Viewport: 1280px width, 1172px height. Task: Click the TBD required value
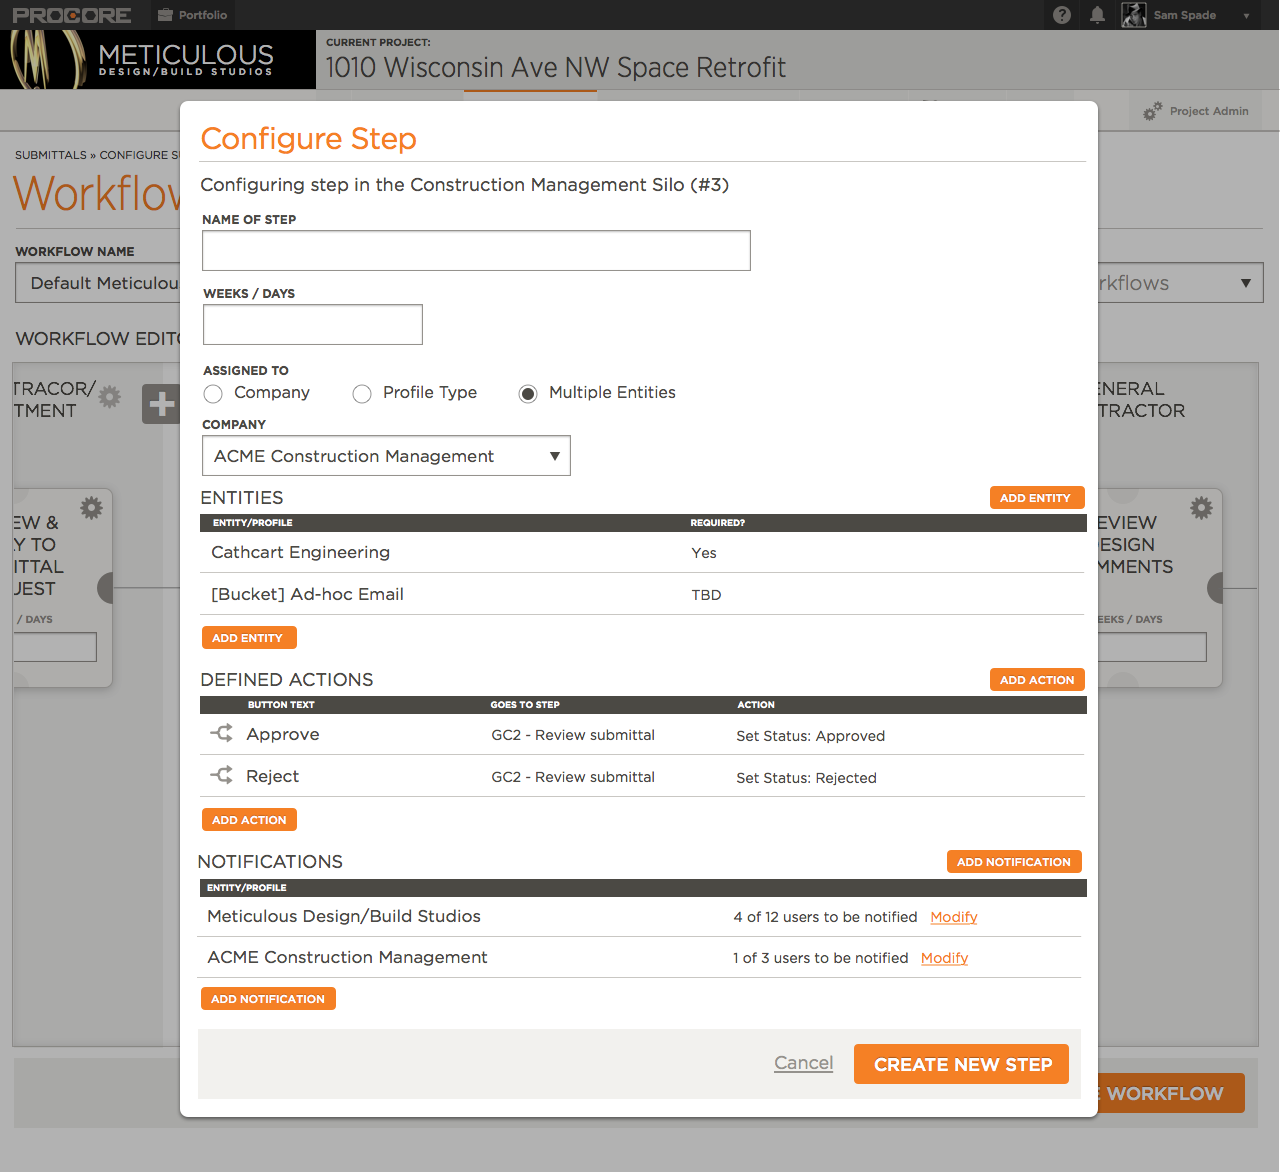706,595
